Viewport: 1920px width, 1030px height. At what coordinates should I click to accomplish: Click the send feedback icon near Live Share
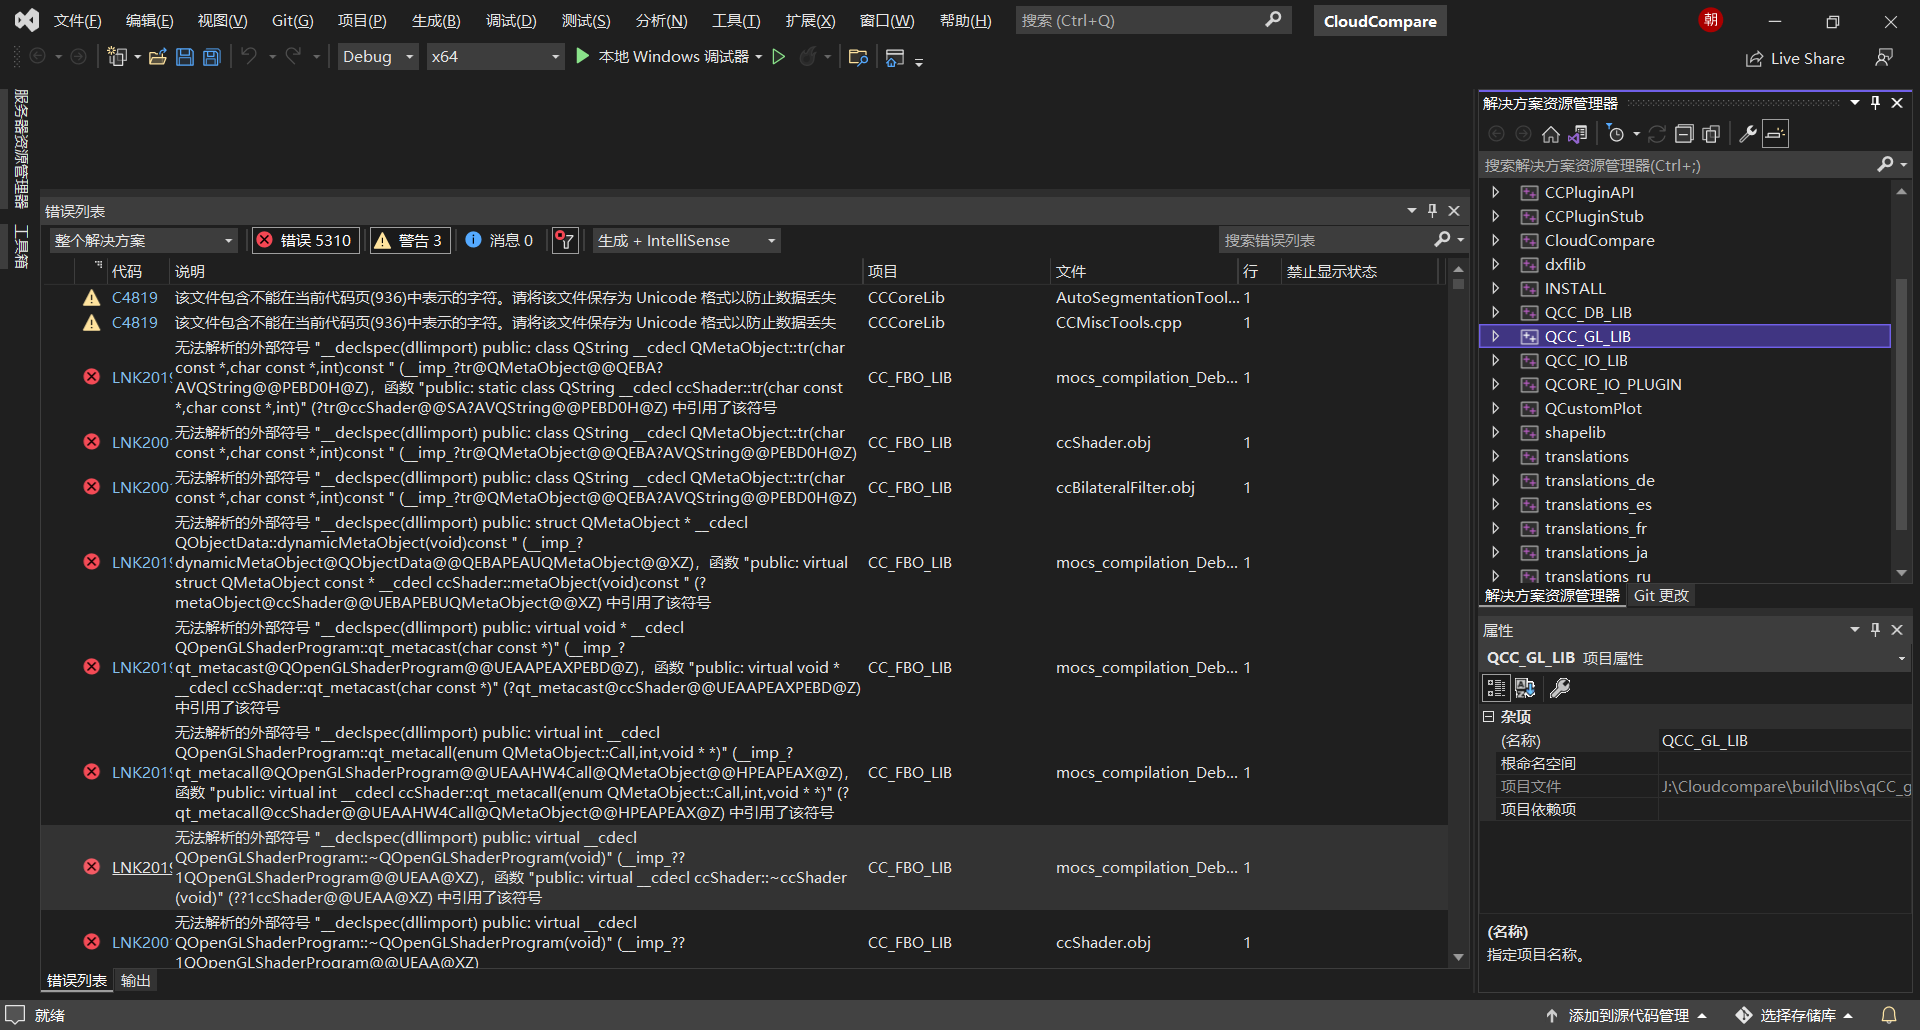pos(1884,58)
